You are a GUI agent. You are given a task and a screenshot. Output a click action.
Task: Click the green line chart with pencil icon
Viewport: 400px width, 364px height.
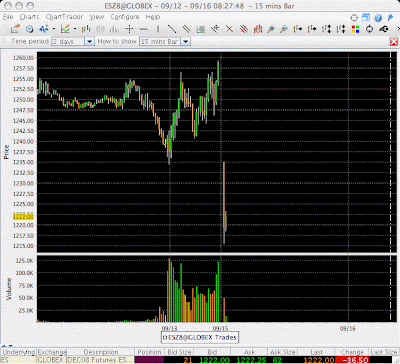point(65,29)
